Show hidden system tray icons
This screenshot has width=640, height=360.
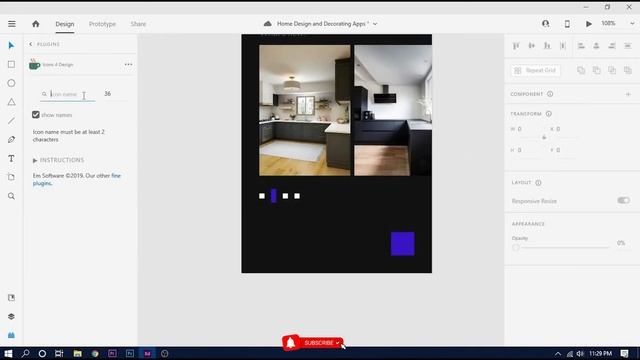pos(558,354)
